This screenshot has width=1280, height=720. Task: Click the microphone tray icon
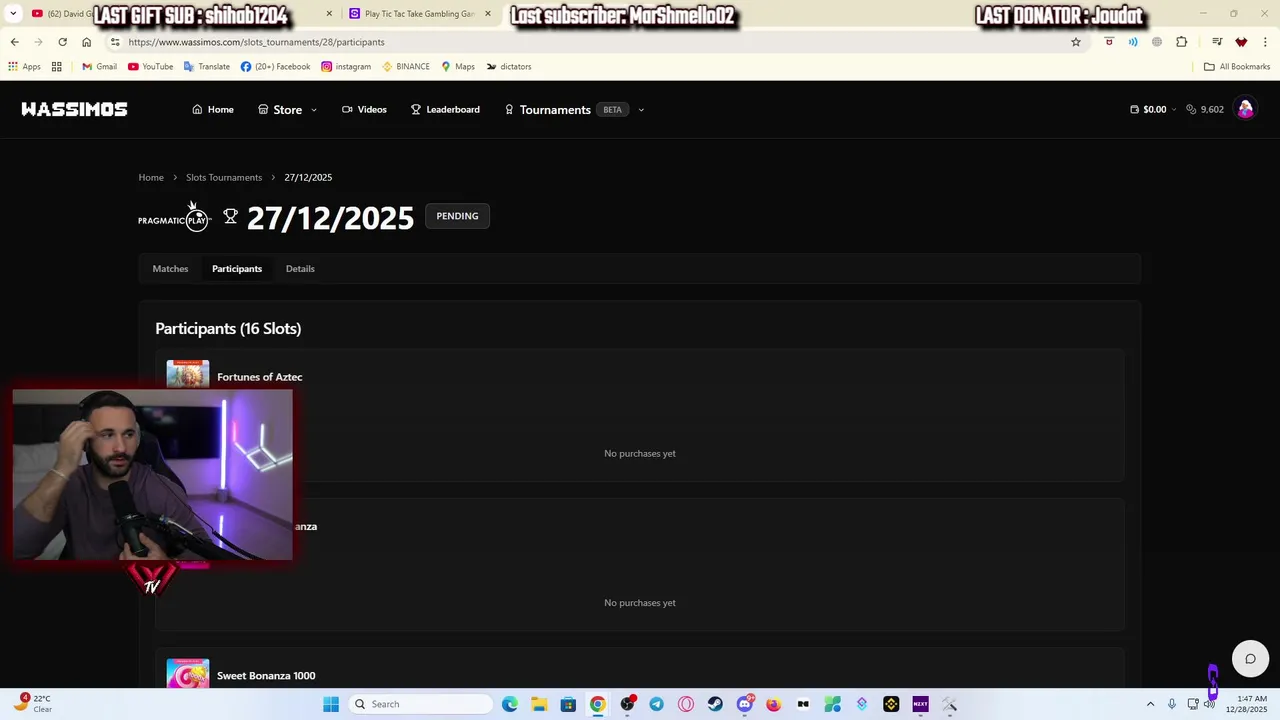pyautogui.click(x=1172, y=704)
